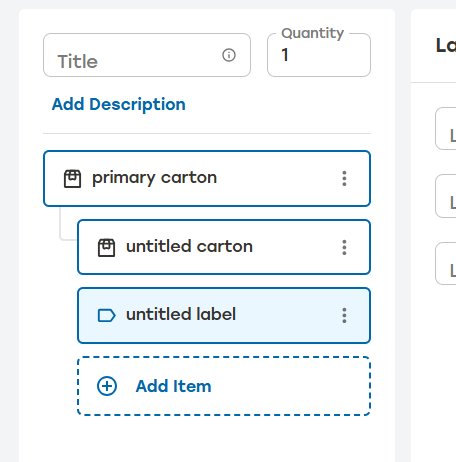456x462 pixels.
Task: Click the Add Item button
Action: coord(224,386)
